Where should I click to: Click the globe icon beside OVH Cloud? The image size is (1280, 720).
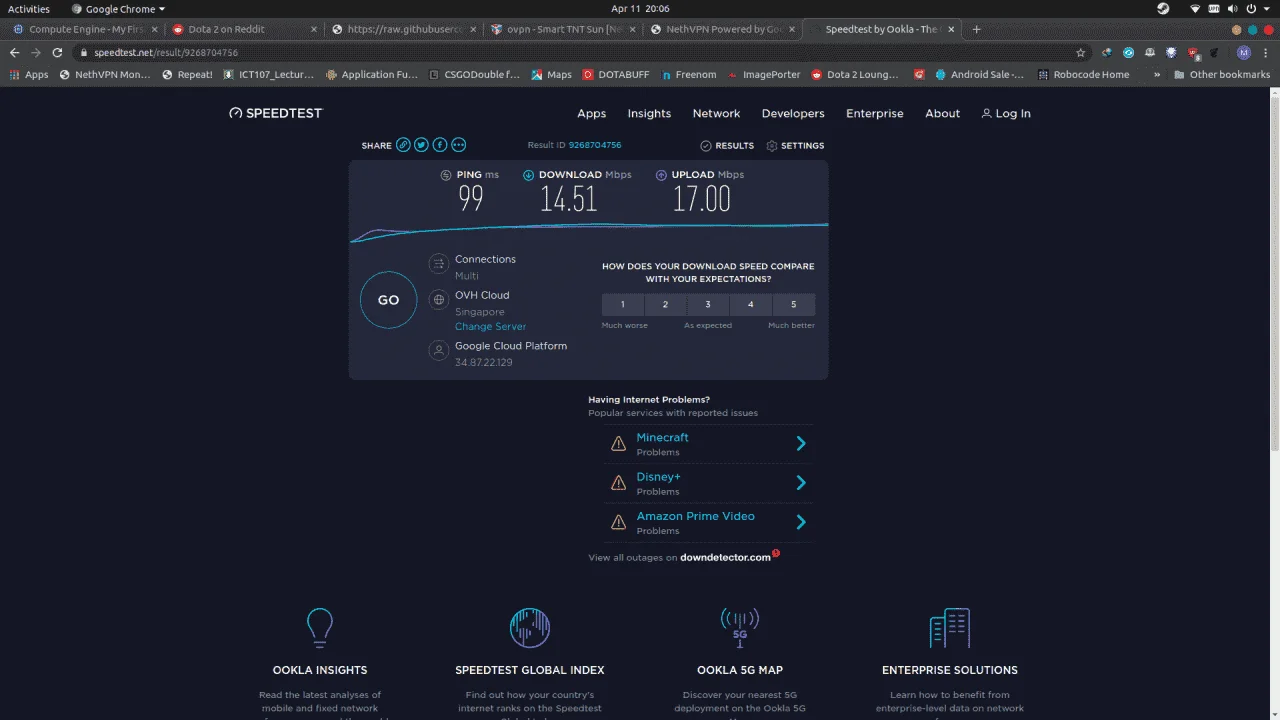437,300
